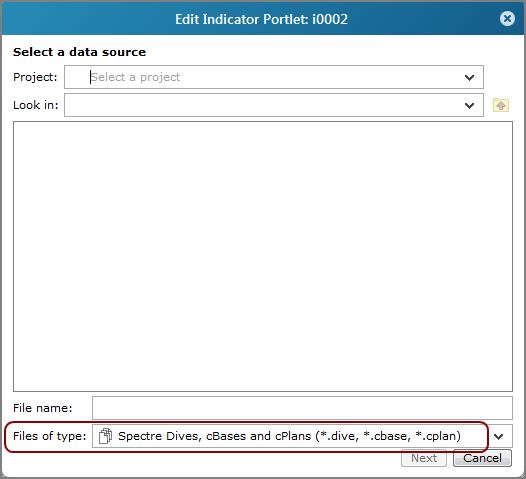
Task: Close the Edit Indicator Portlet dialog
Action: 507,19
